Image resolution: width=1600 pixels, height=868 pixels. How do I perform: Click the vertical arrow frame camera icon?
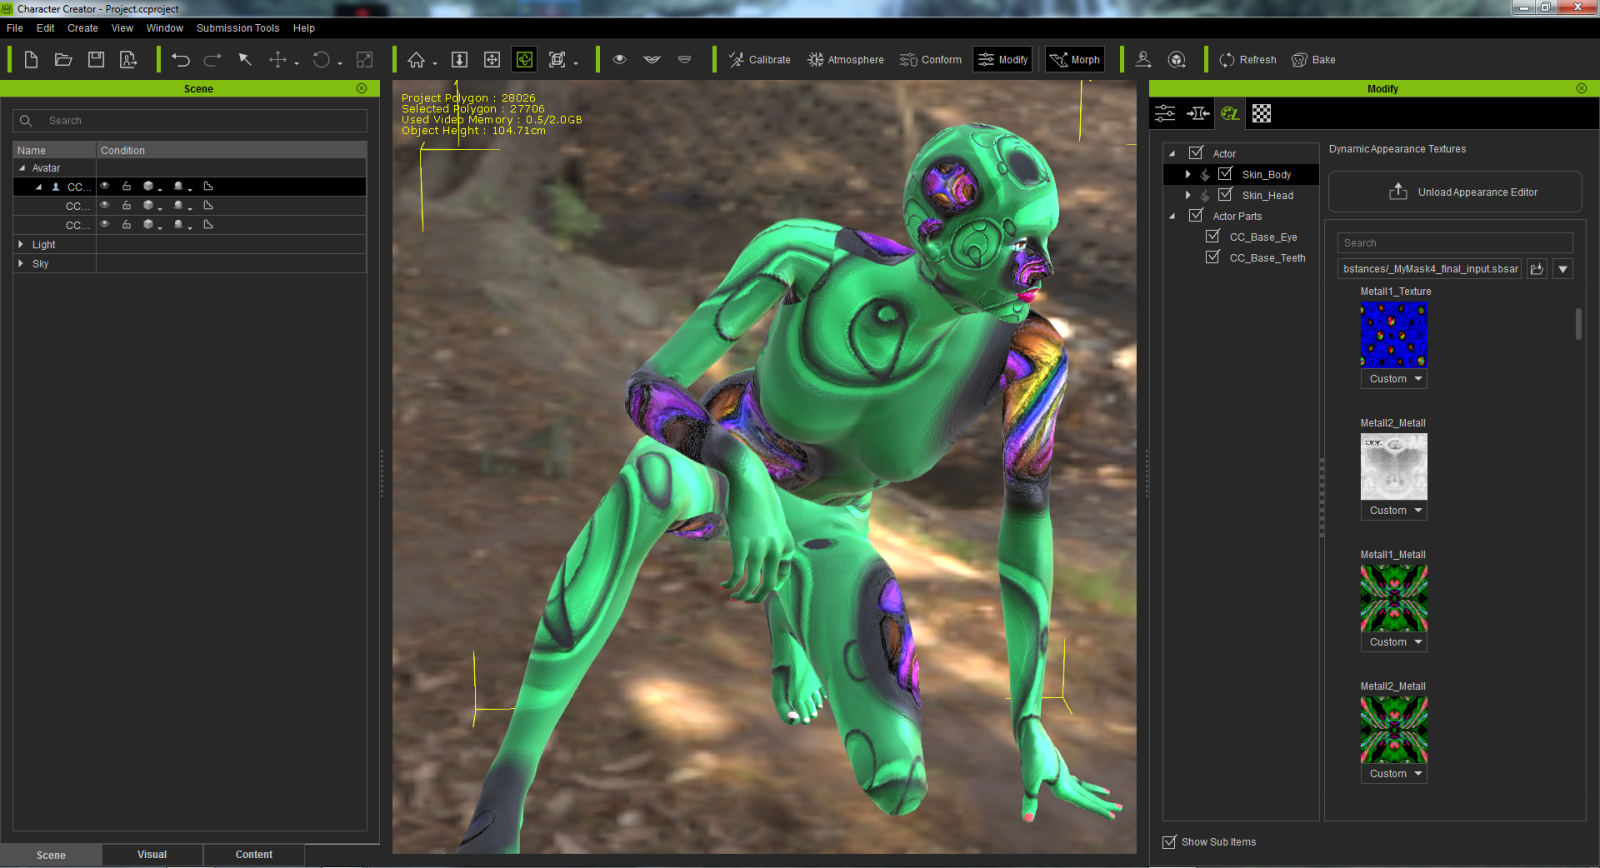(460, 60)
